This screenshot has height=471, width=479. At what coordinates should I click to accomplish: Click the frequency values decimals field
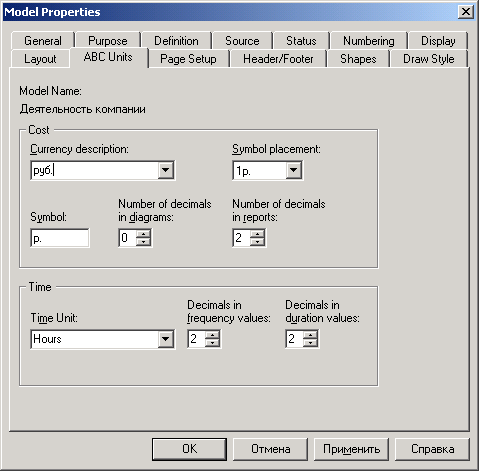[x=196, y=339]
